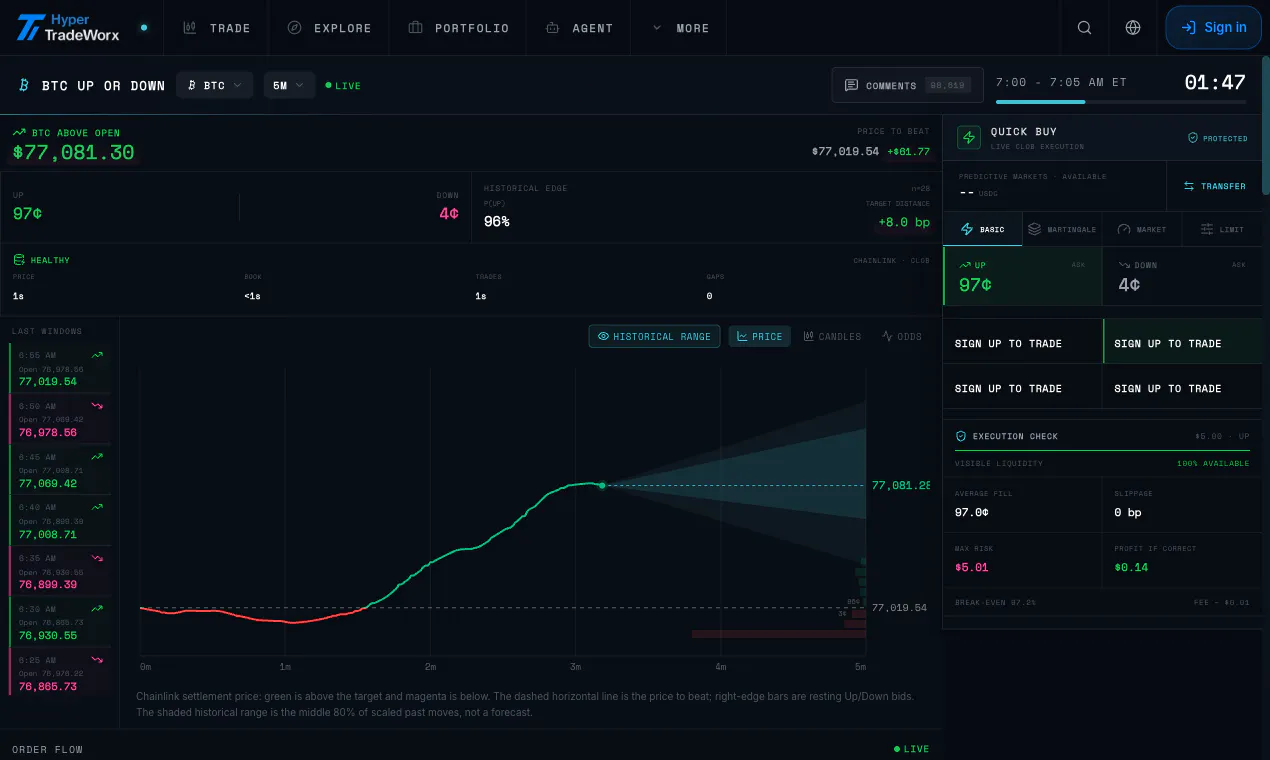
Task: Click the window countdown progress bar
Action: point(1121,102)
